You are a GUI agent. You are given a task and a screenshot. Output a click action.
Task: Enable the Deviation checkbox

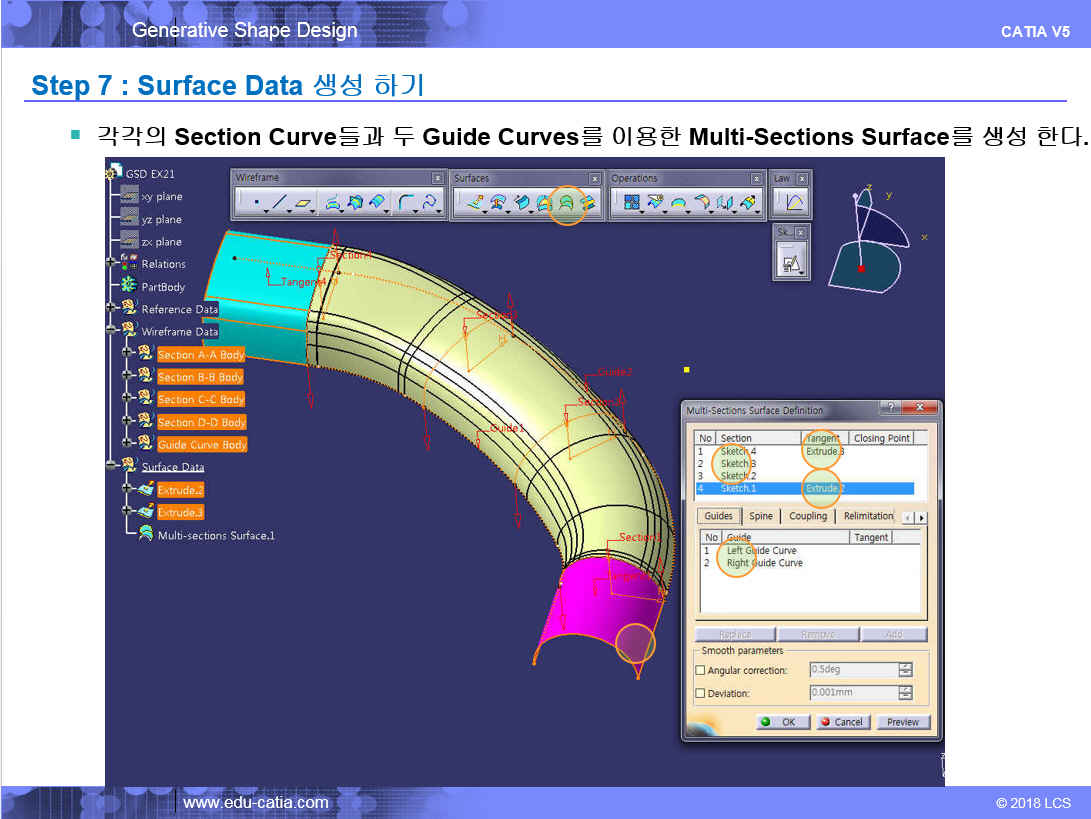pyautogui.click(x=700, y=693)
